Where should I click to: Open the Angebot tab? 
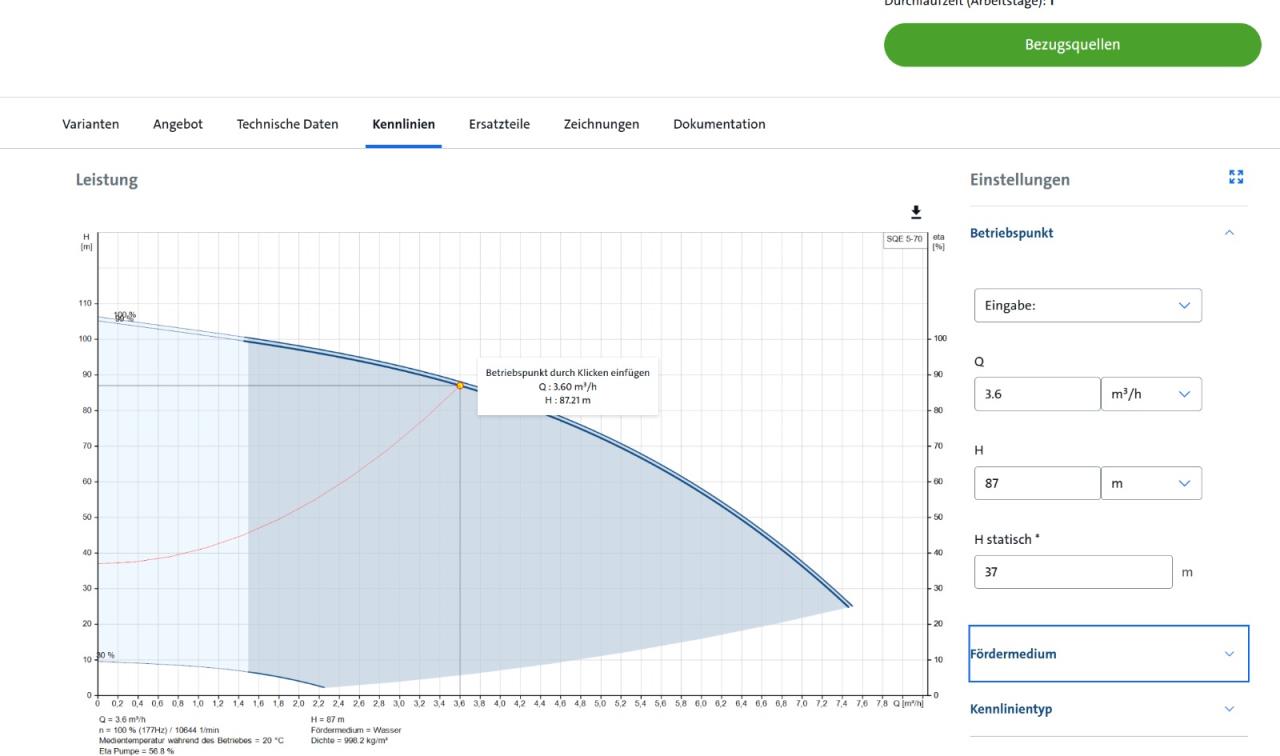pyautogui.click(x=178, y=124)
